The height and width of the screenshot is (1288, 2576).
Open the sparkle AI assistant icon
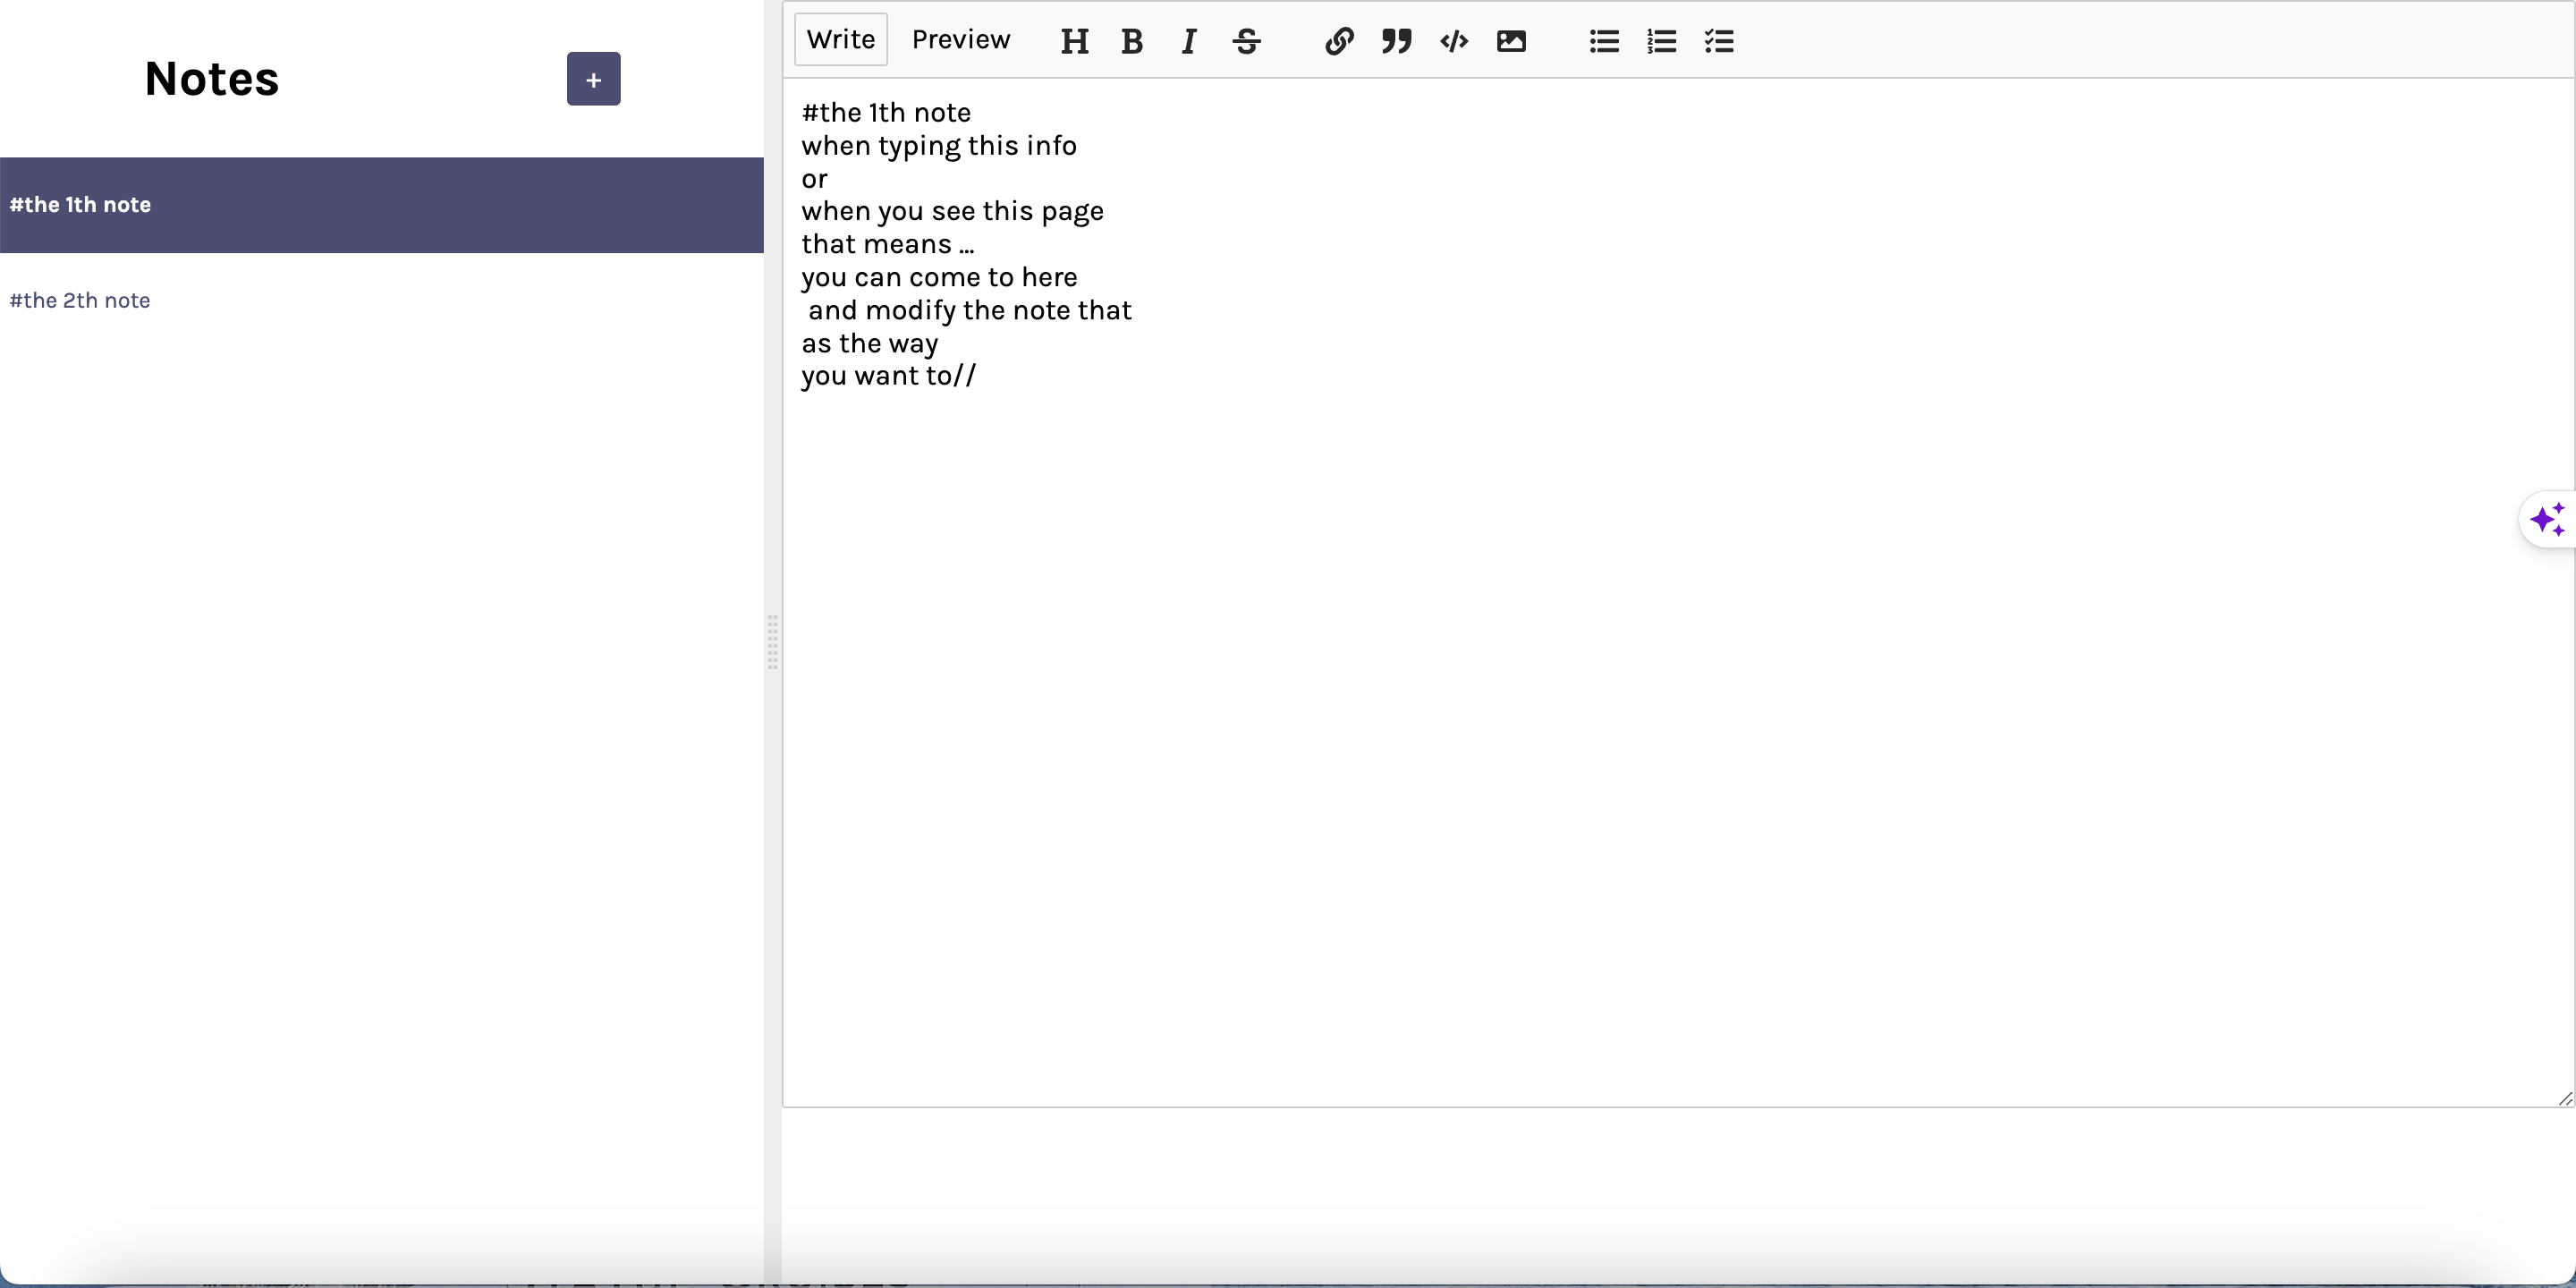click(2547, 520)
